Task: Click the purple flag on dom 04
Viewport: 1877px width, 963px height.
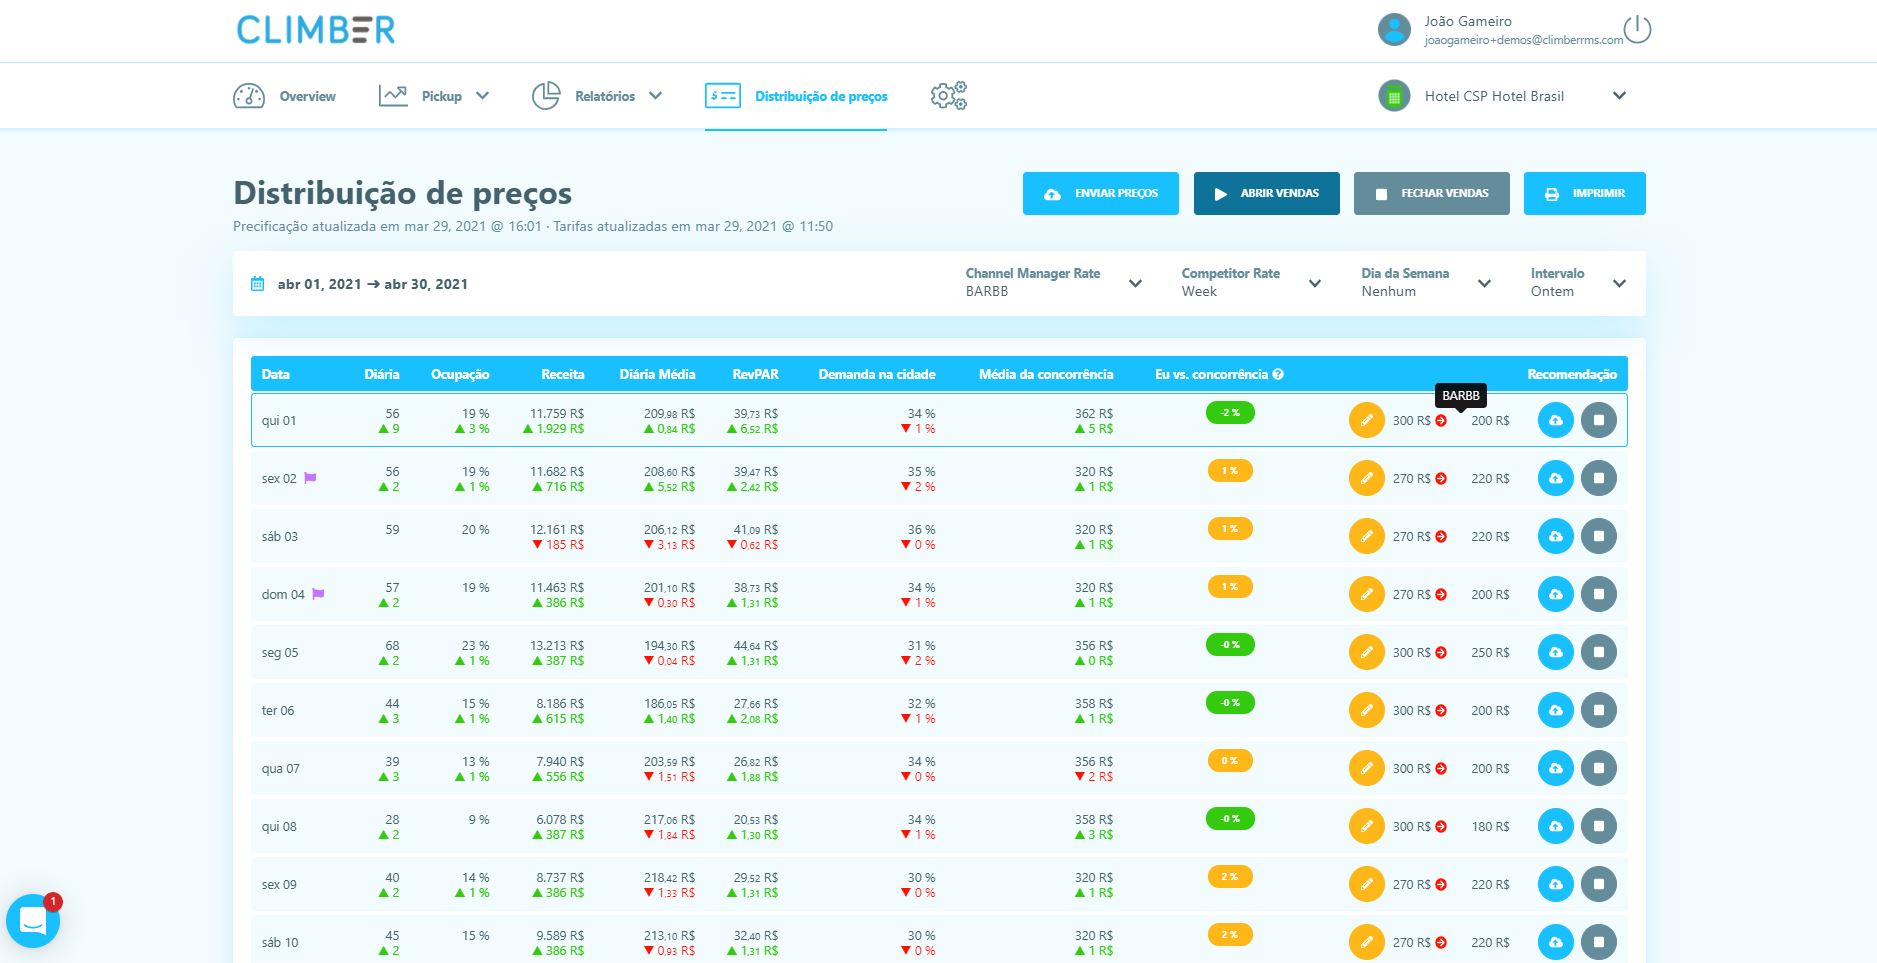Action: 318,594
